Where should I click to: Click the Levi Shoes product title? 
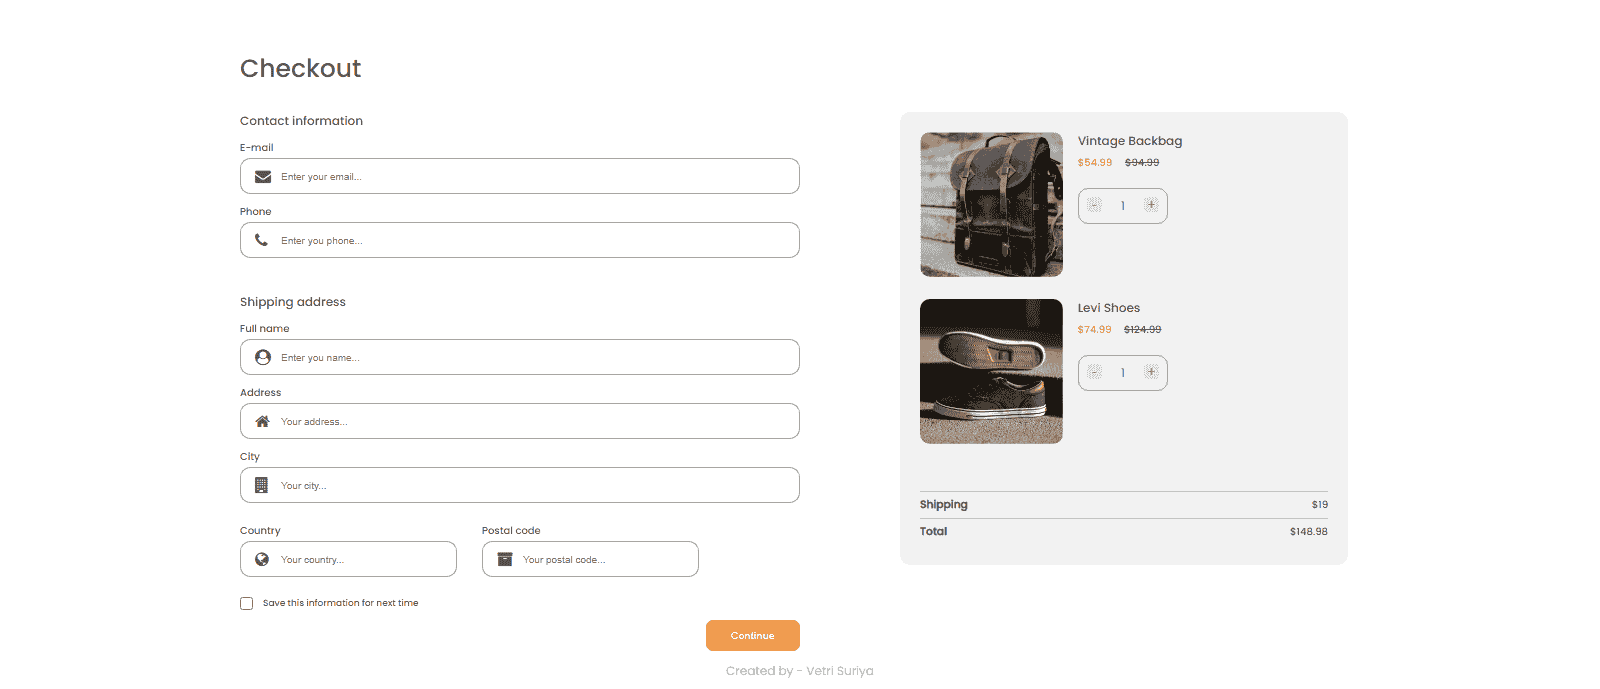[1108, 308]
